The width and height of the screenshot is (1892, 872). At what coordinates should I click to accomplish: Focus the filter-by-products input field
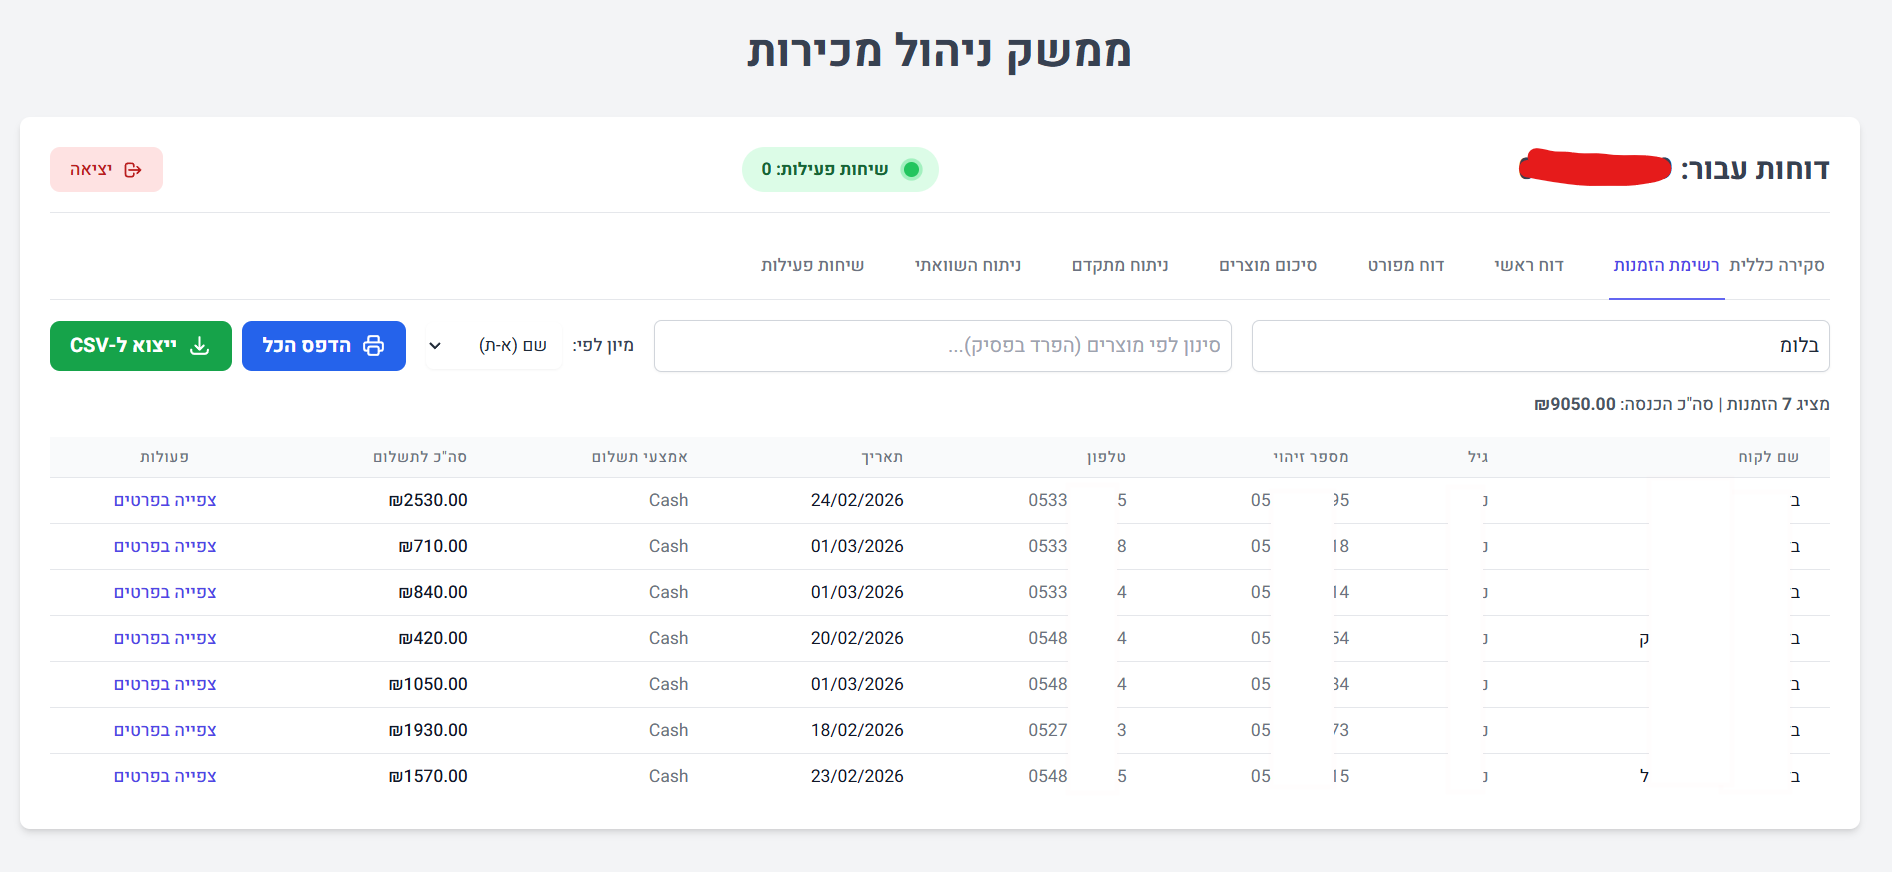point(942,346)
